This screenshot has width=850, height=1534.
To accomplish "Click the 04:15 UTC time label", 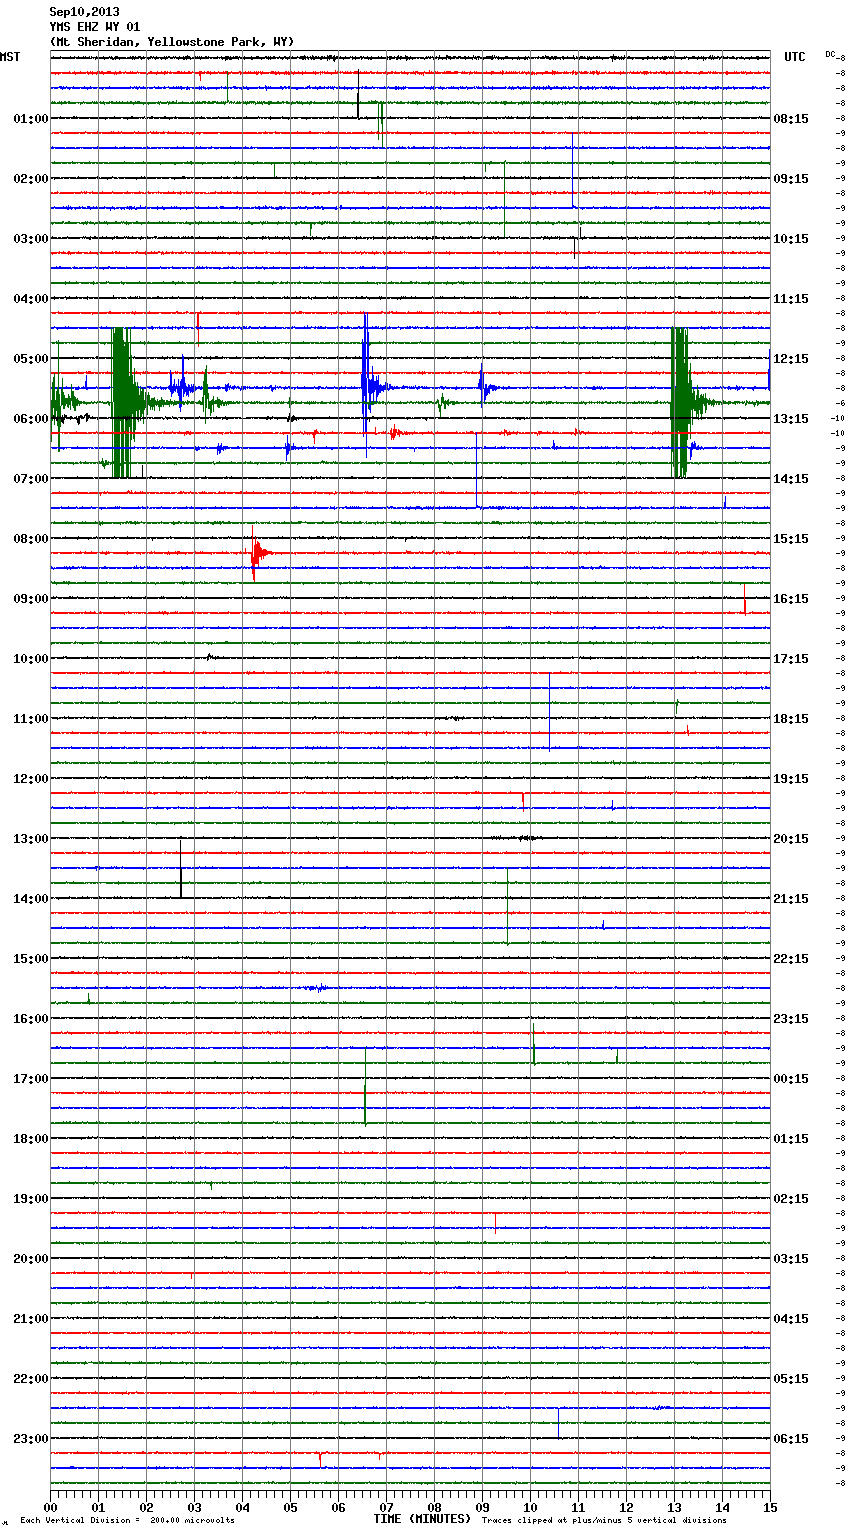I will pyautogui.click(x=791, y=1319).
